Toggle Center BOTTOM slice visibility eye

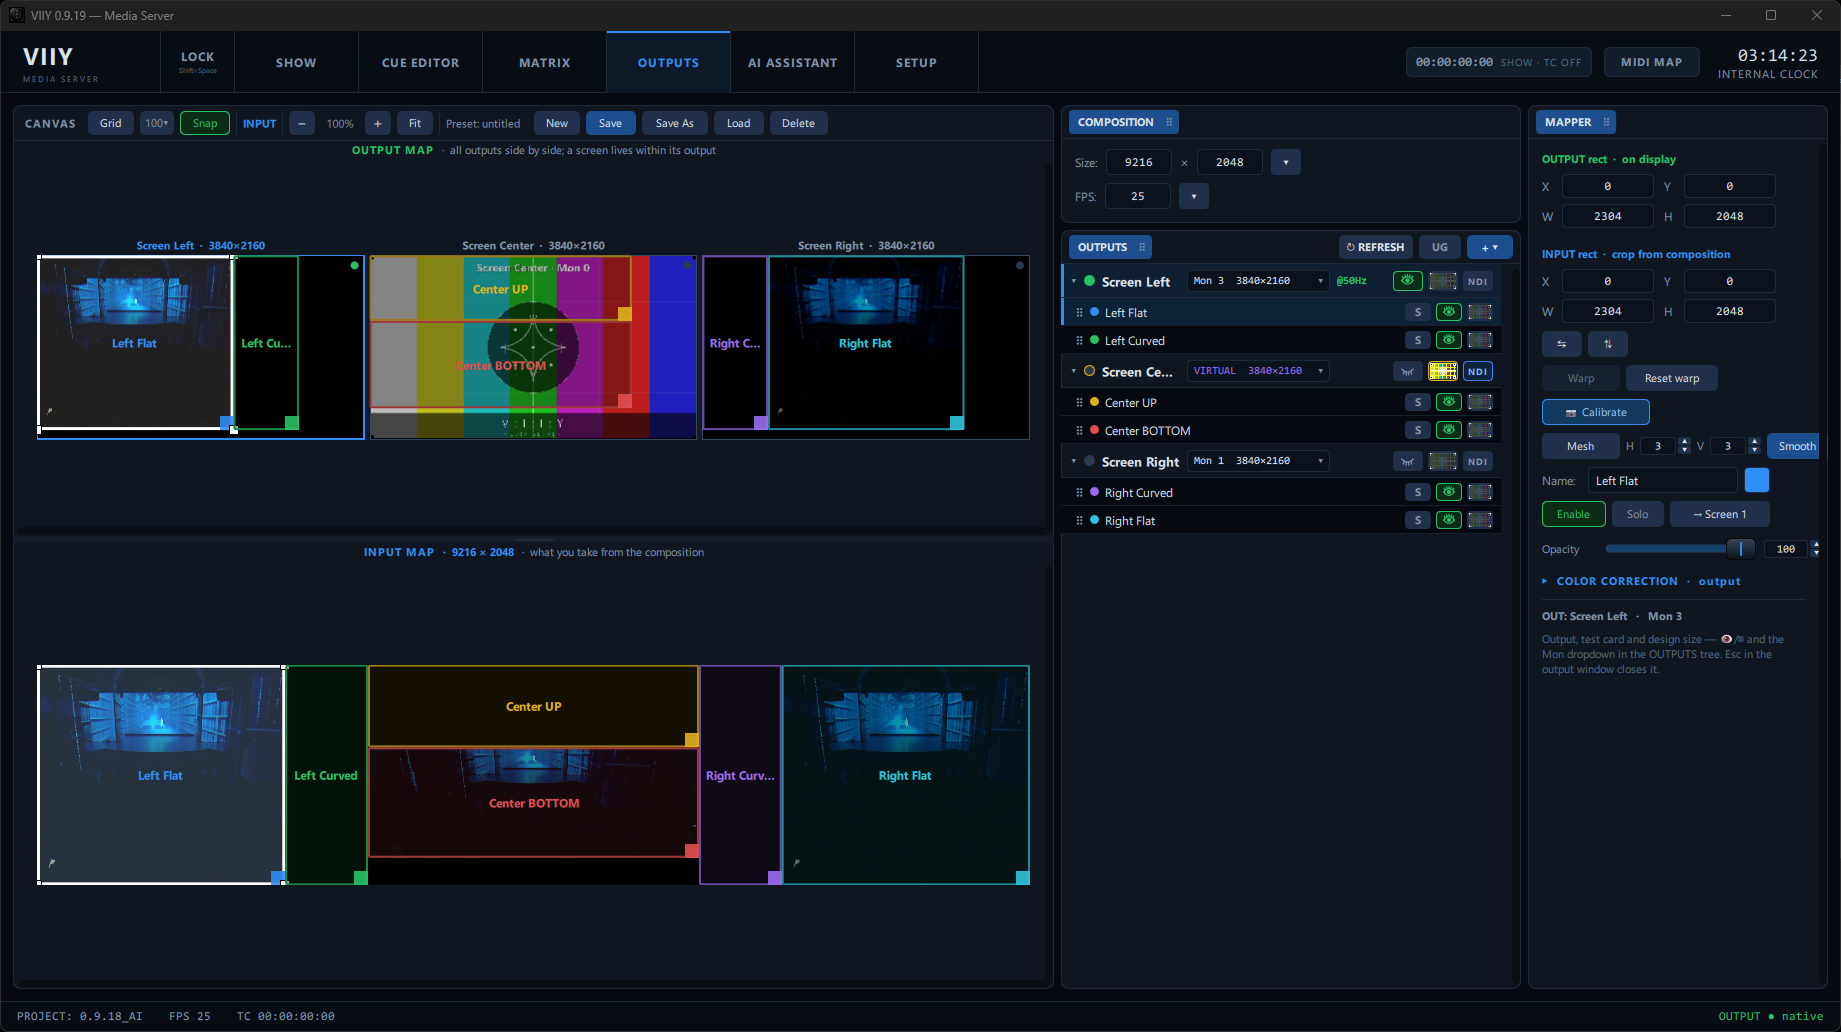click(x=1448, y=430)
